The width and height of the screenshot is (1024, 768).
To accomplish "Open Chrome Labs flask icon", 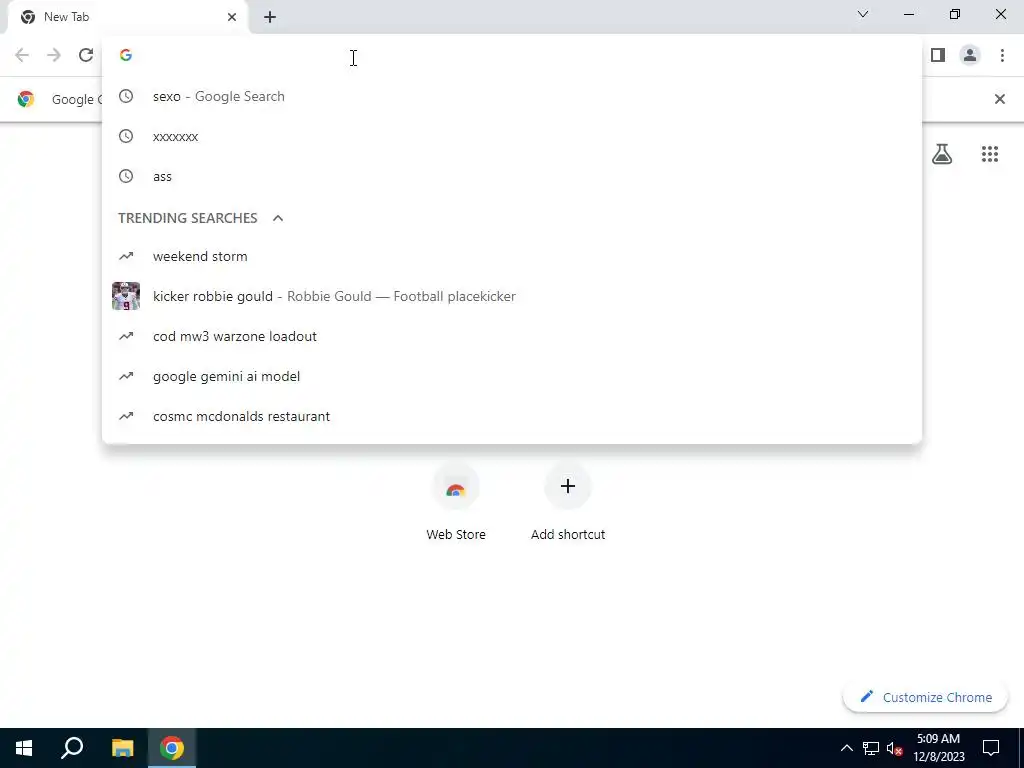I will (x=942, y=154).
